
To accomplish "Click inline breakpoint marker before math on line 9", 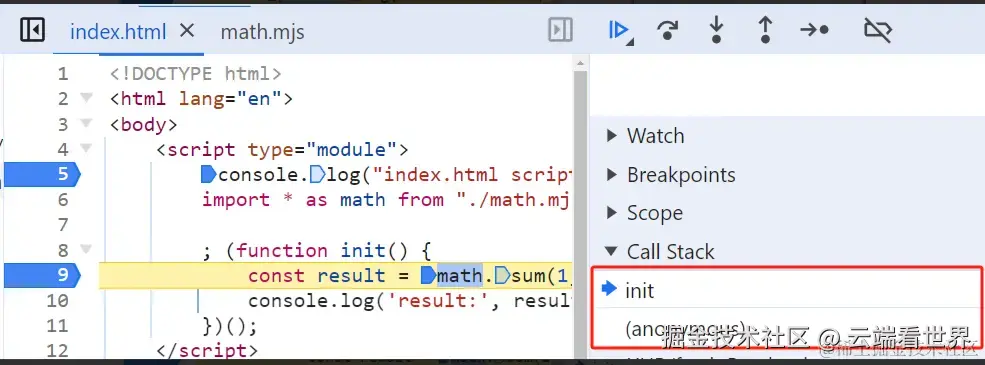I will [428, 275].
